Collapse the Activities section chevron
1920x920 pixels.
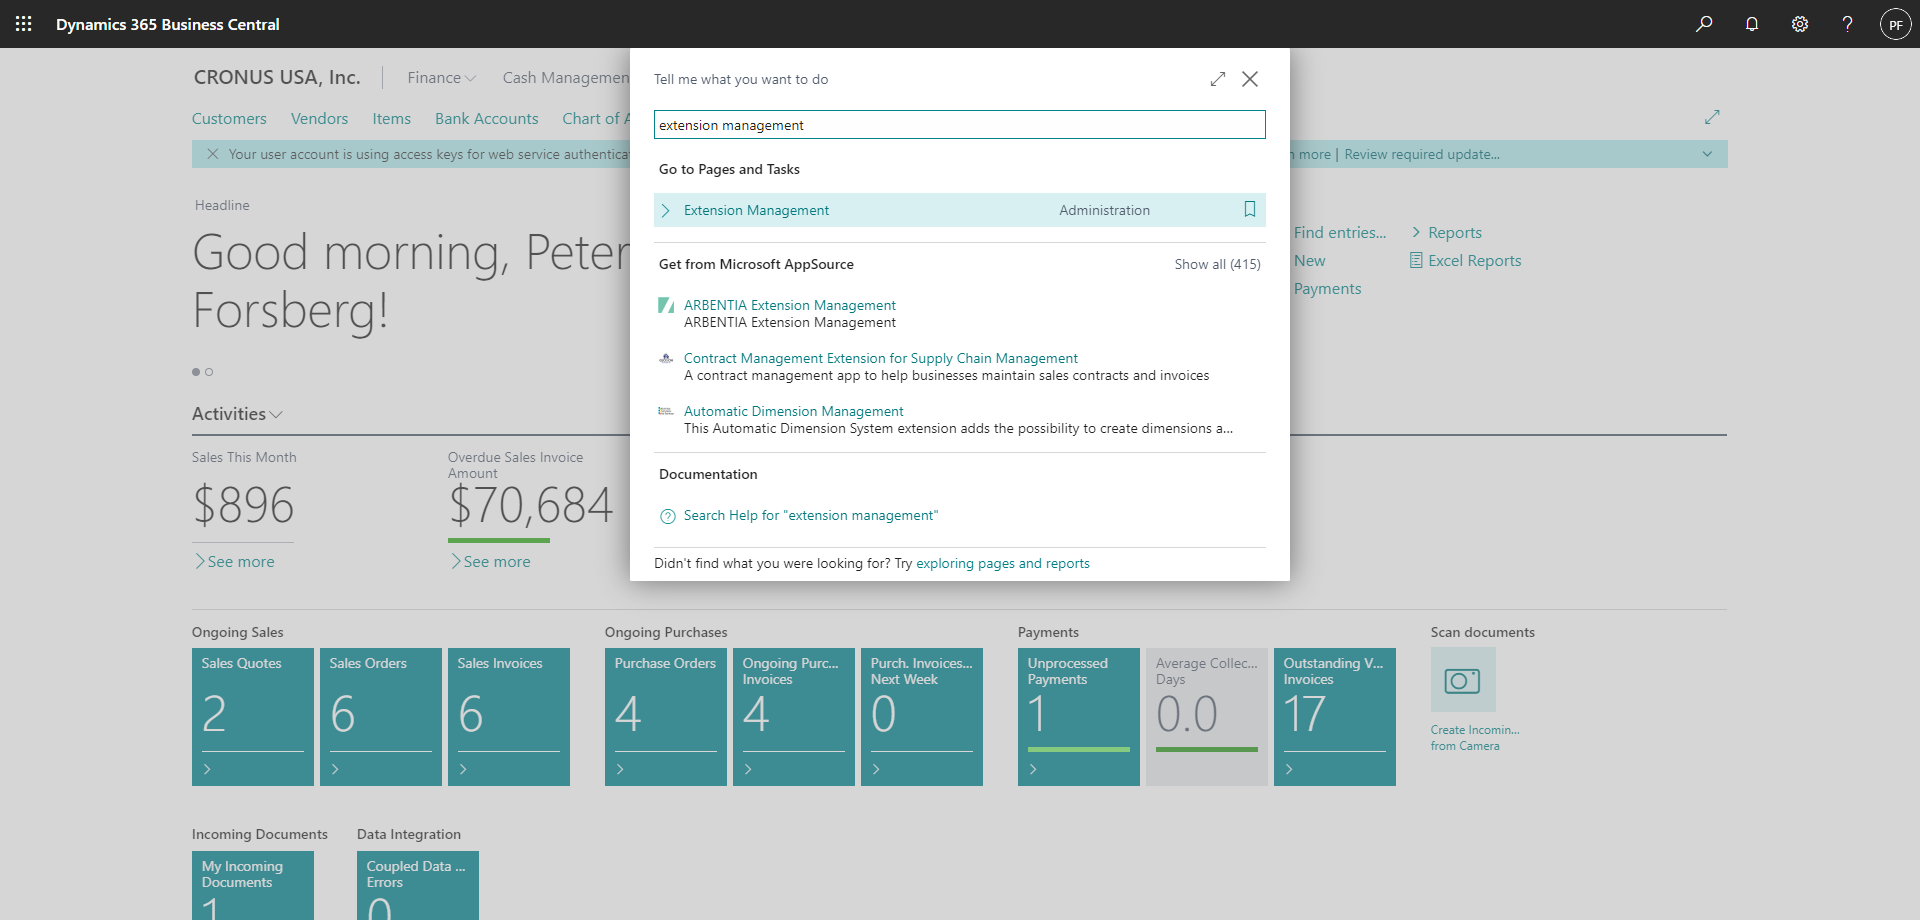pyautogui.click(x=276, y=414)
